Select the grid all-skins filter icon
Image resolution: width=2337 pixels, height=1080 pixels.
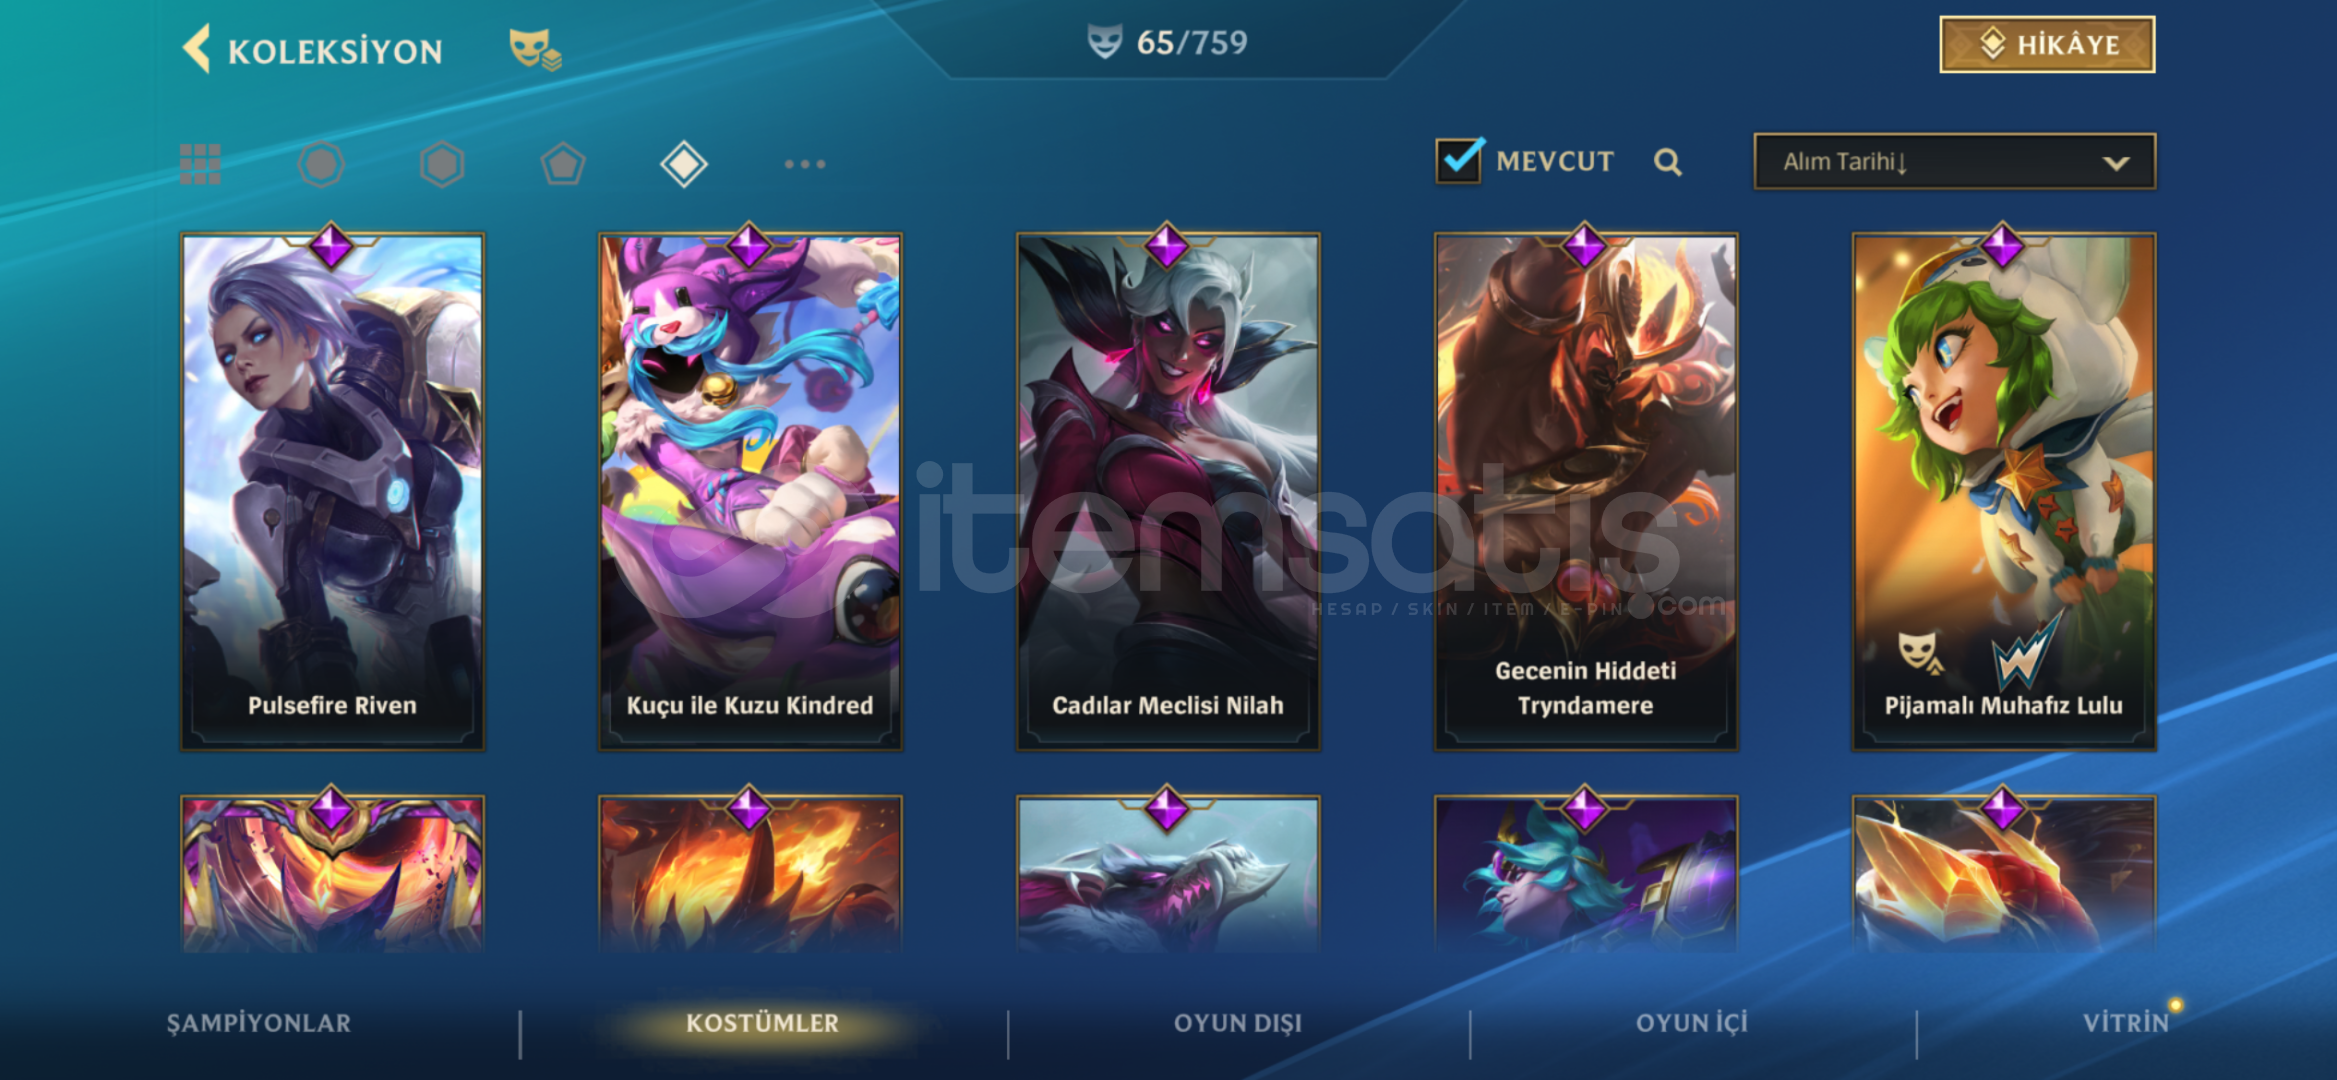[200, 164]
